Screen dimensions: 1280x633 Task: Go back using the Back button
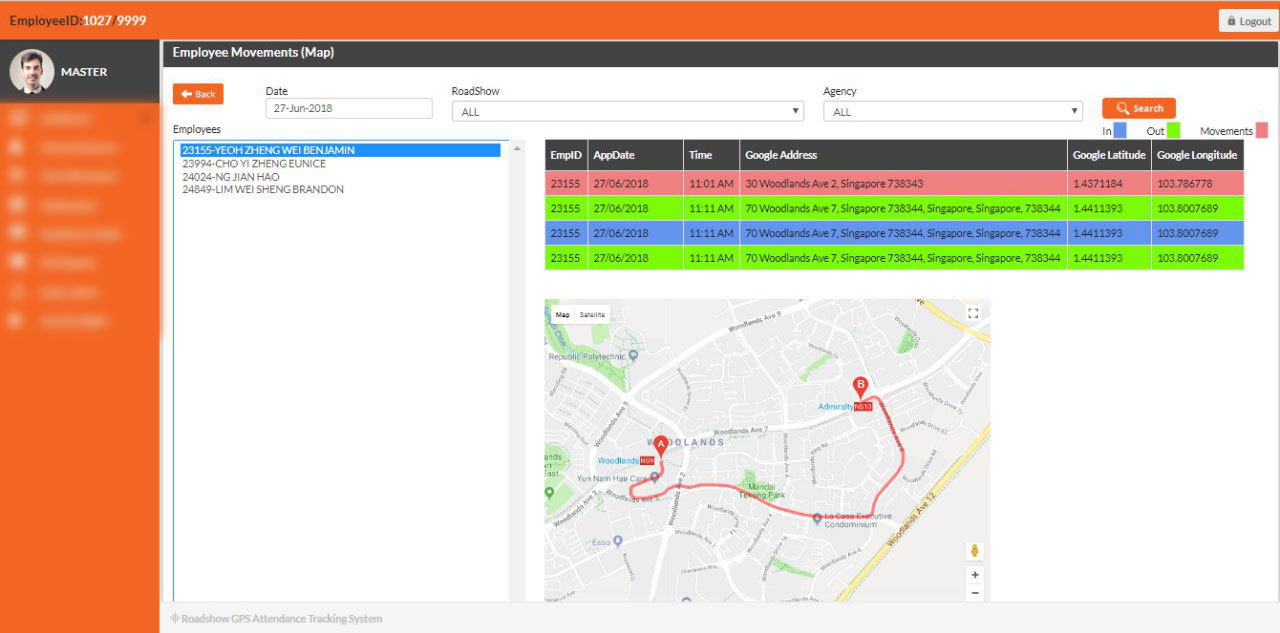(x=198, y=94)
